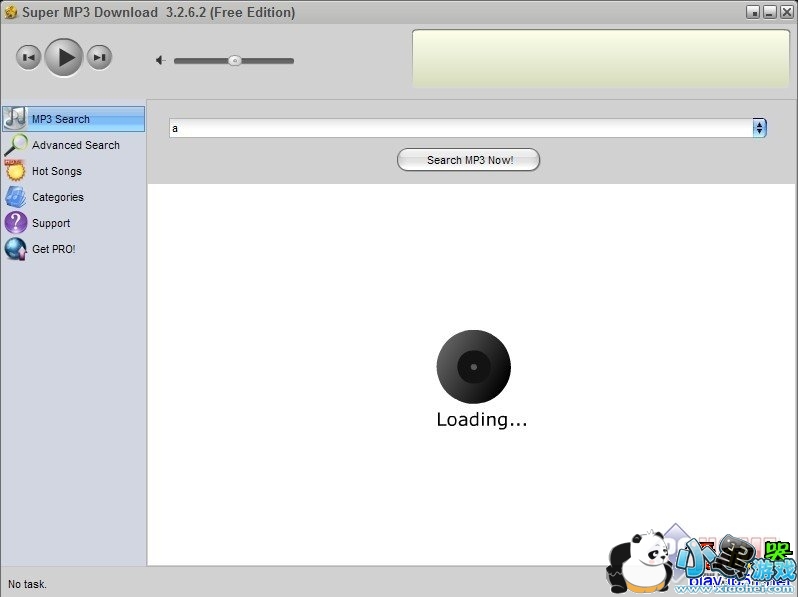
Task: Browse the Categories label in the sidebar
Action: 58,197
